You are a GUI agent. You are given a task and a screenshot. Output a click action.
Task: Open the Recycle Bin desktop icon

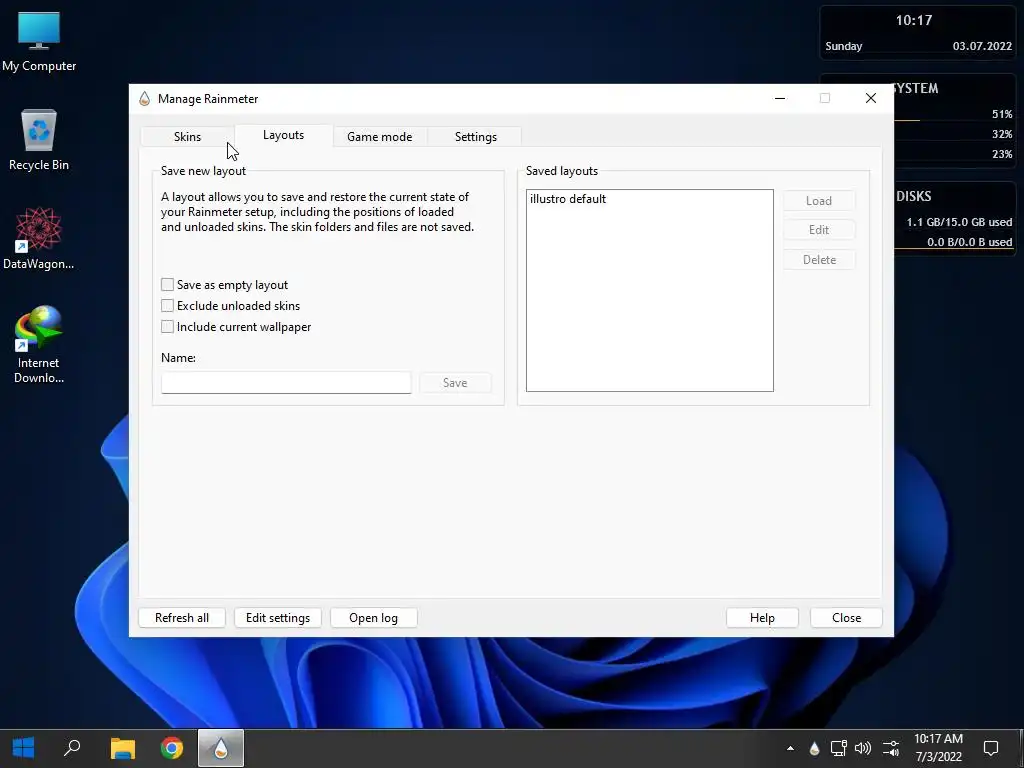(39, 140)
